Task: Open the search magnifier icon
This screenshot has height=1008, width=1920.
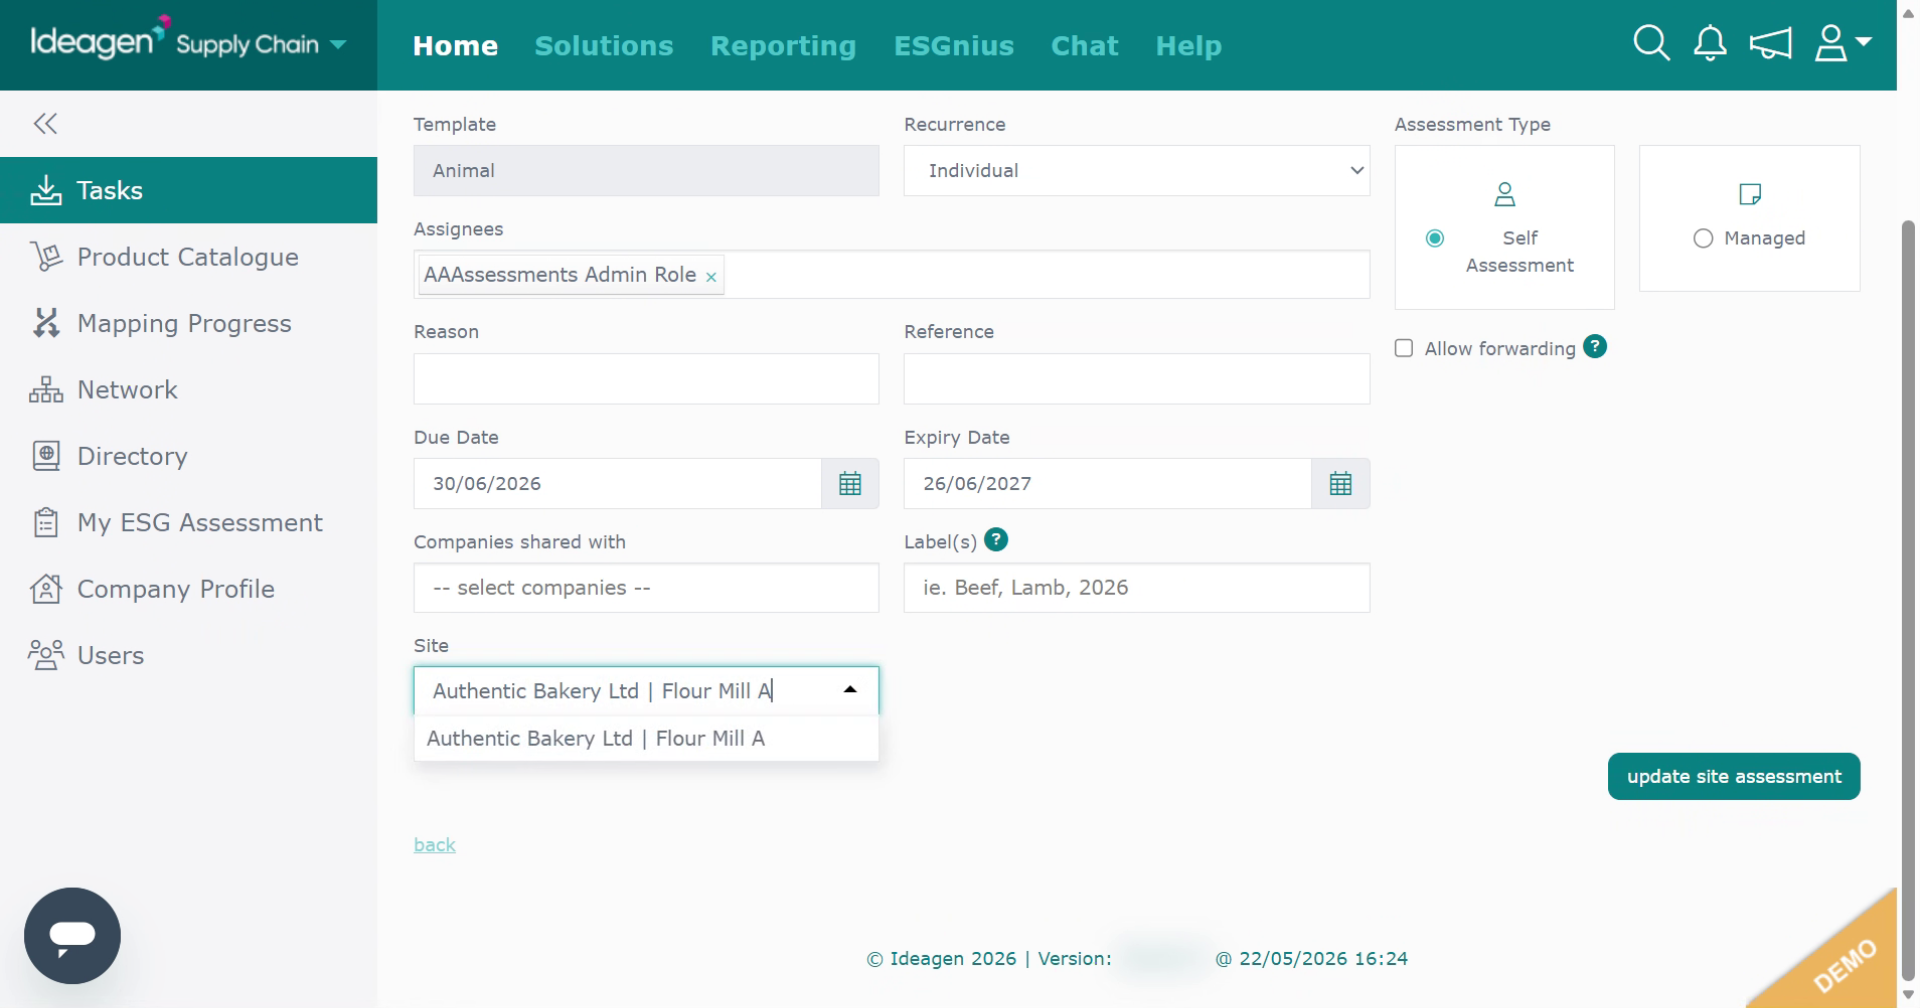Action: pos(1651,44)
